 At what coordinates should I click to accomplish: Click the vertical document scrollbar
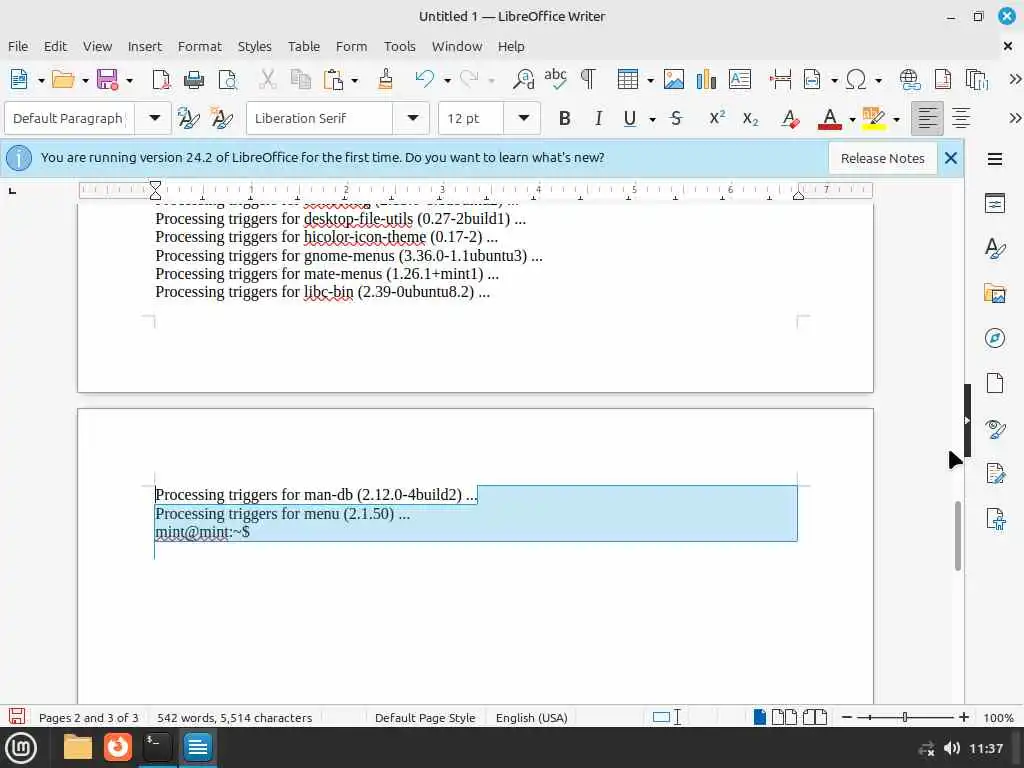click(957, 536)
